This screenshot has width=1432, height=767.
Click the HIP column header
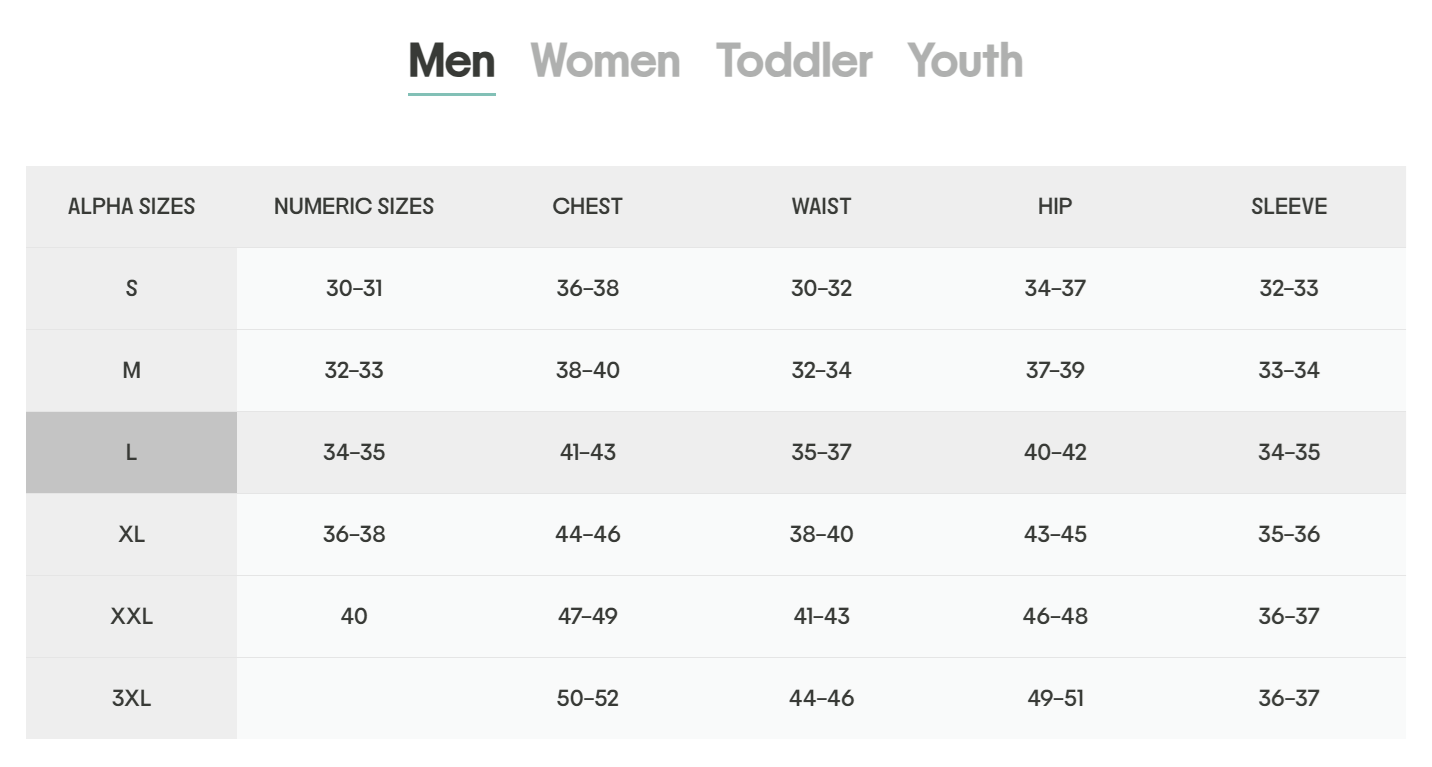(x=1055, y=206)
